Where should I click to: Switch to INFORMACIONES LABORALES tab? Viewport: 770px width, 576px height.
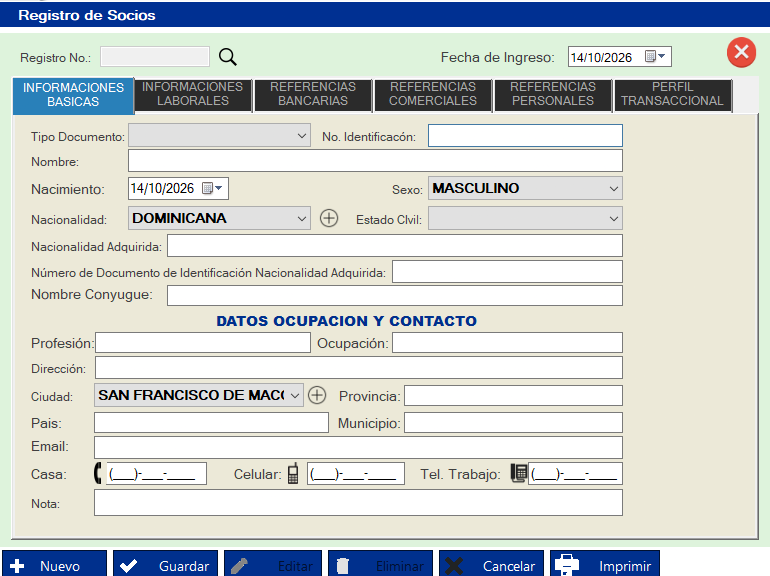click(193, 94)
